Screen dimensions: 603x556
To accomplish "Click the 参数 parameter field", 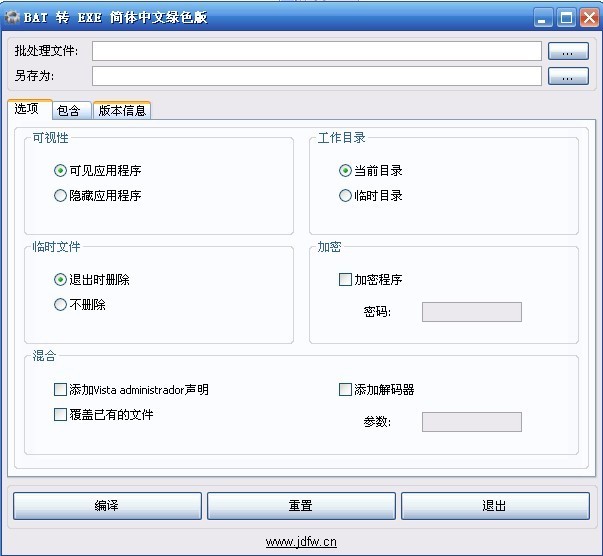I will [x=472, y=422].
